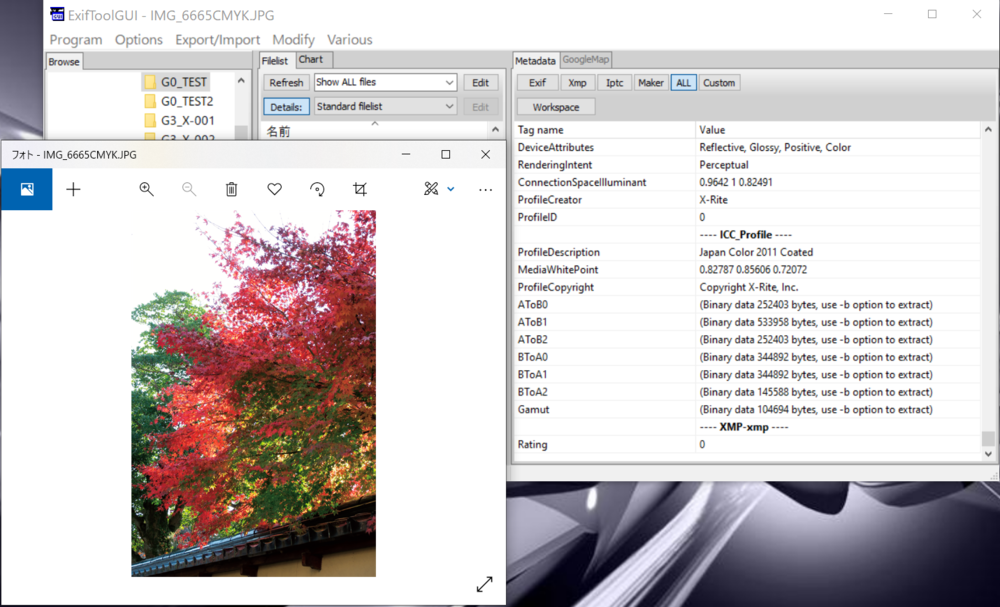Open 'See all photos' via the image icon
This screenshot has width=1000, height=607.
click(x=26, y=189)
